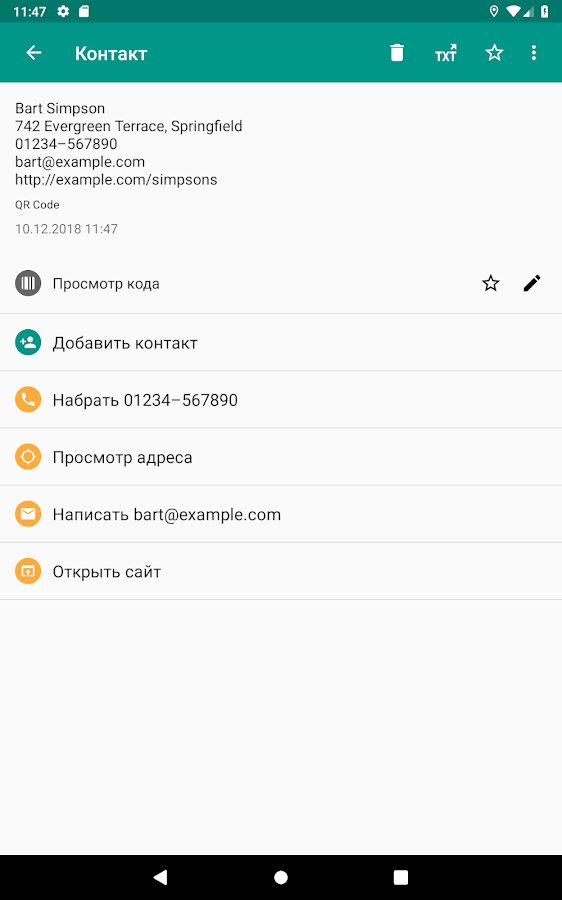Open the three-dot overflow menu

tap(534, 53)
